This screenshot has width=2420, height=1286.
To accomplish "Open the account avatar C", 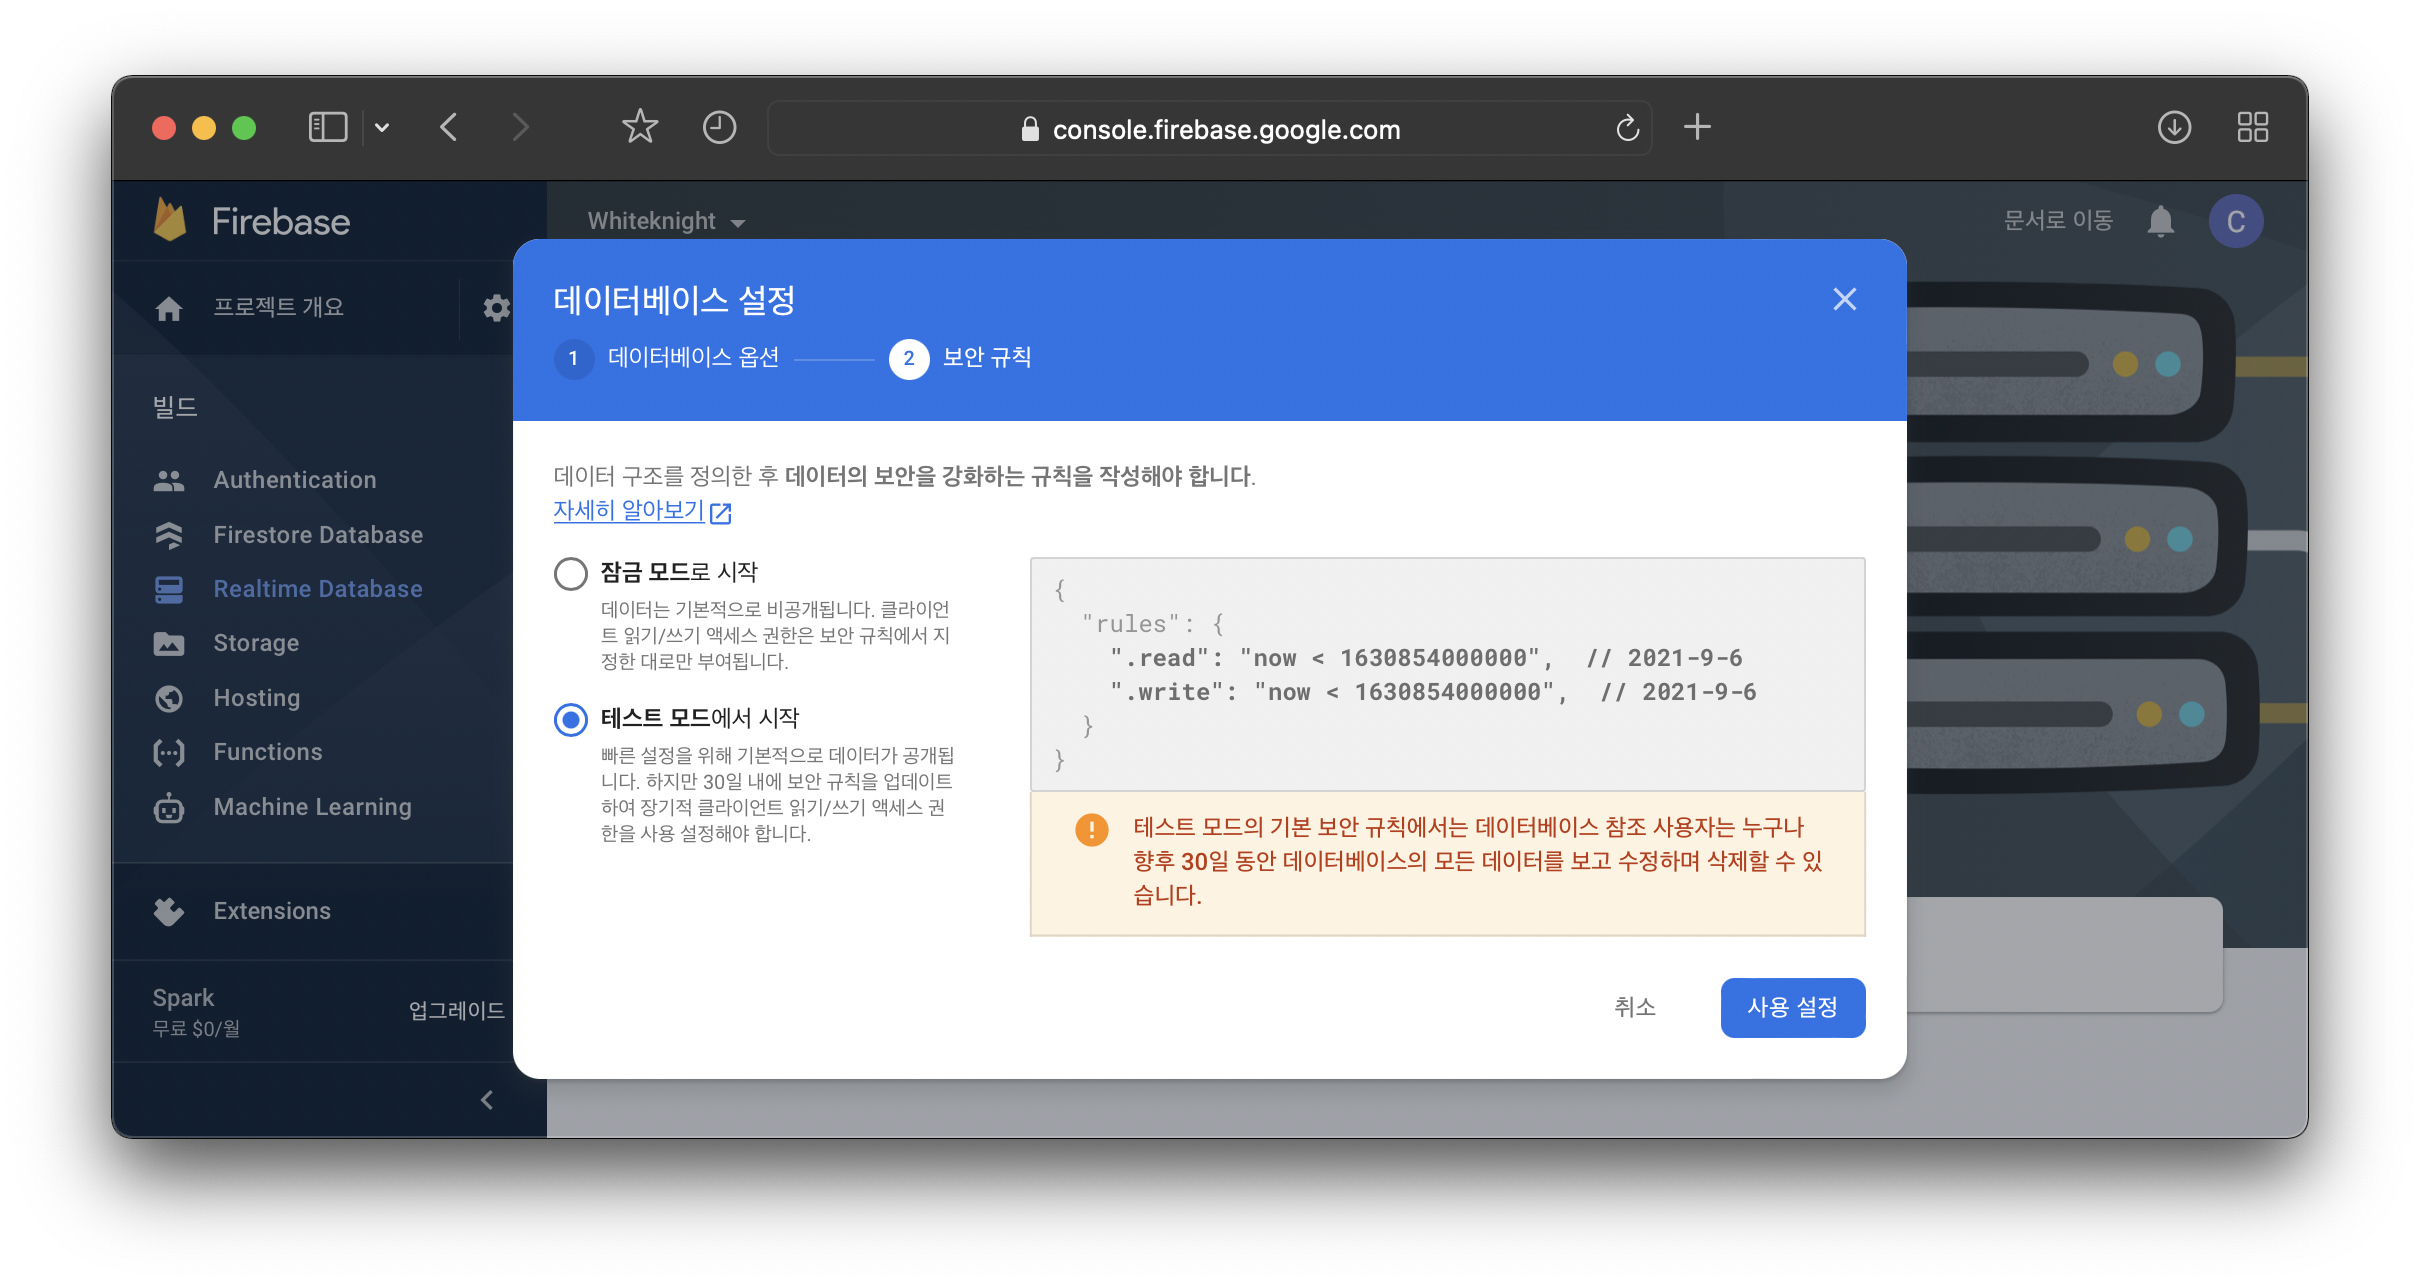I will (x=2236, y=221).
